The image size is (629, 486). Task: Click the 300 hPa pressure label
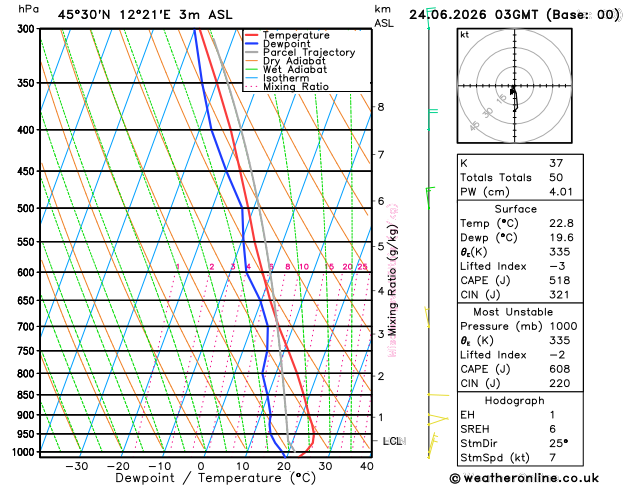[x=28, y=29]
